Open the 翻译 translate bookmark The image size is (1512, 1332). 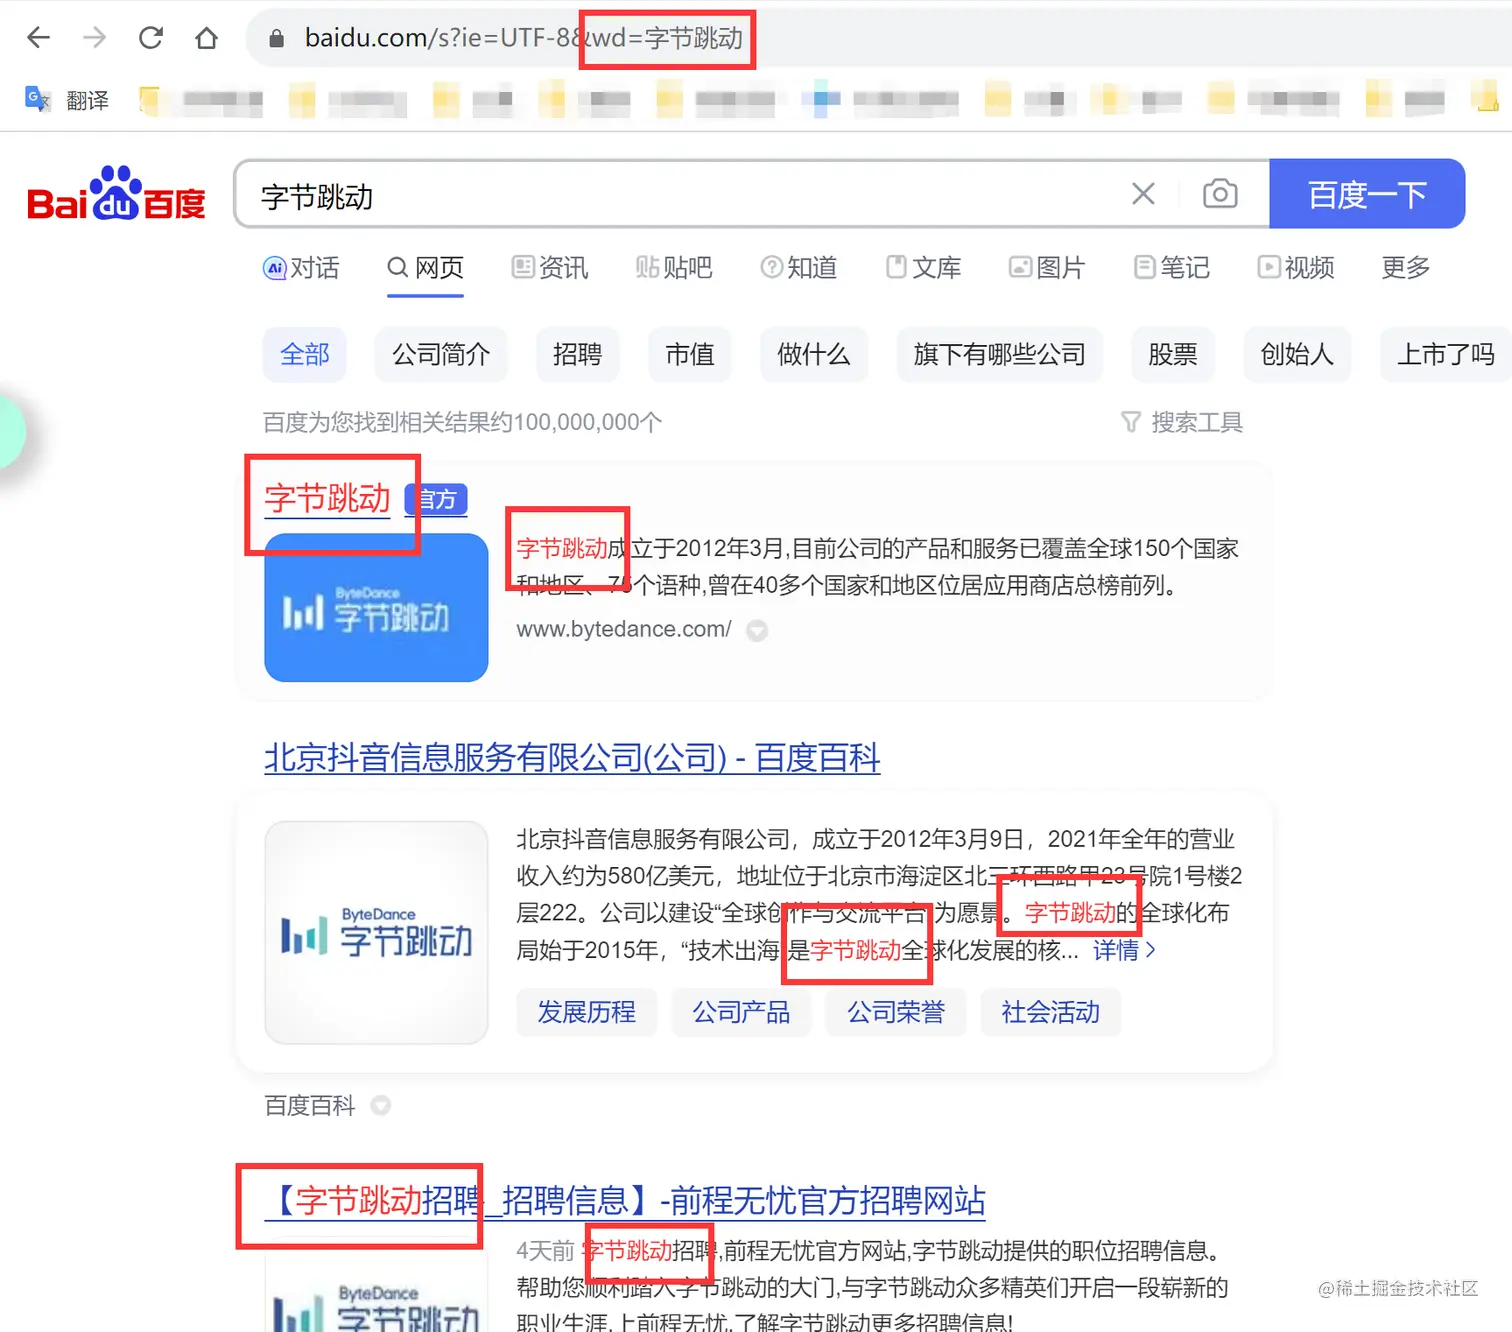[x=67, y=99]
